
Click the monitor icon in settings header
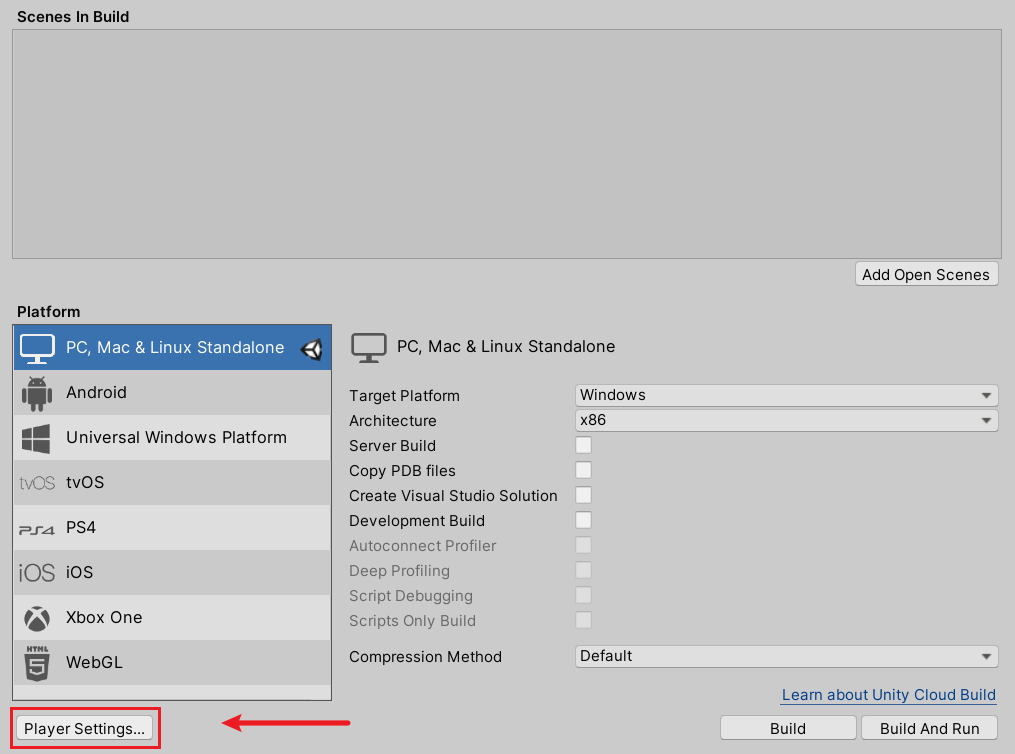click(x=369, y=348)
